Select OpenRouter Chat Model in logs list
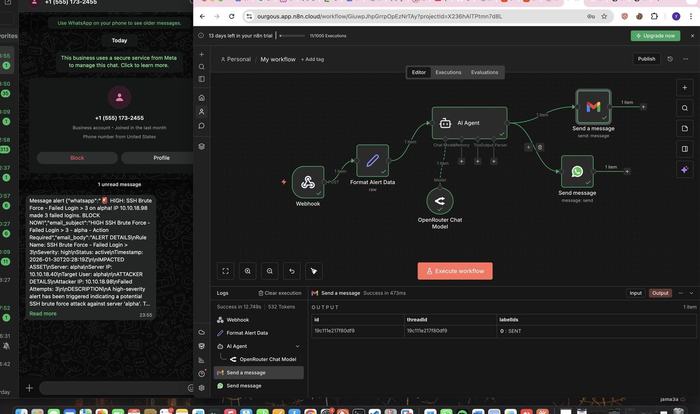700x414 pixels. click(x=262, y=359)
